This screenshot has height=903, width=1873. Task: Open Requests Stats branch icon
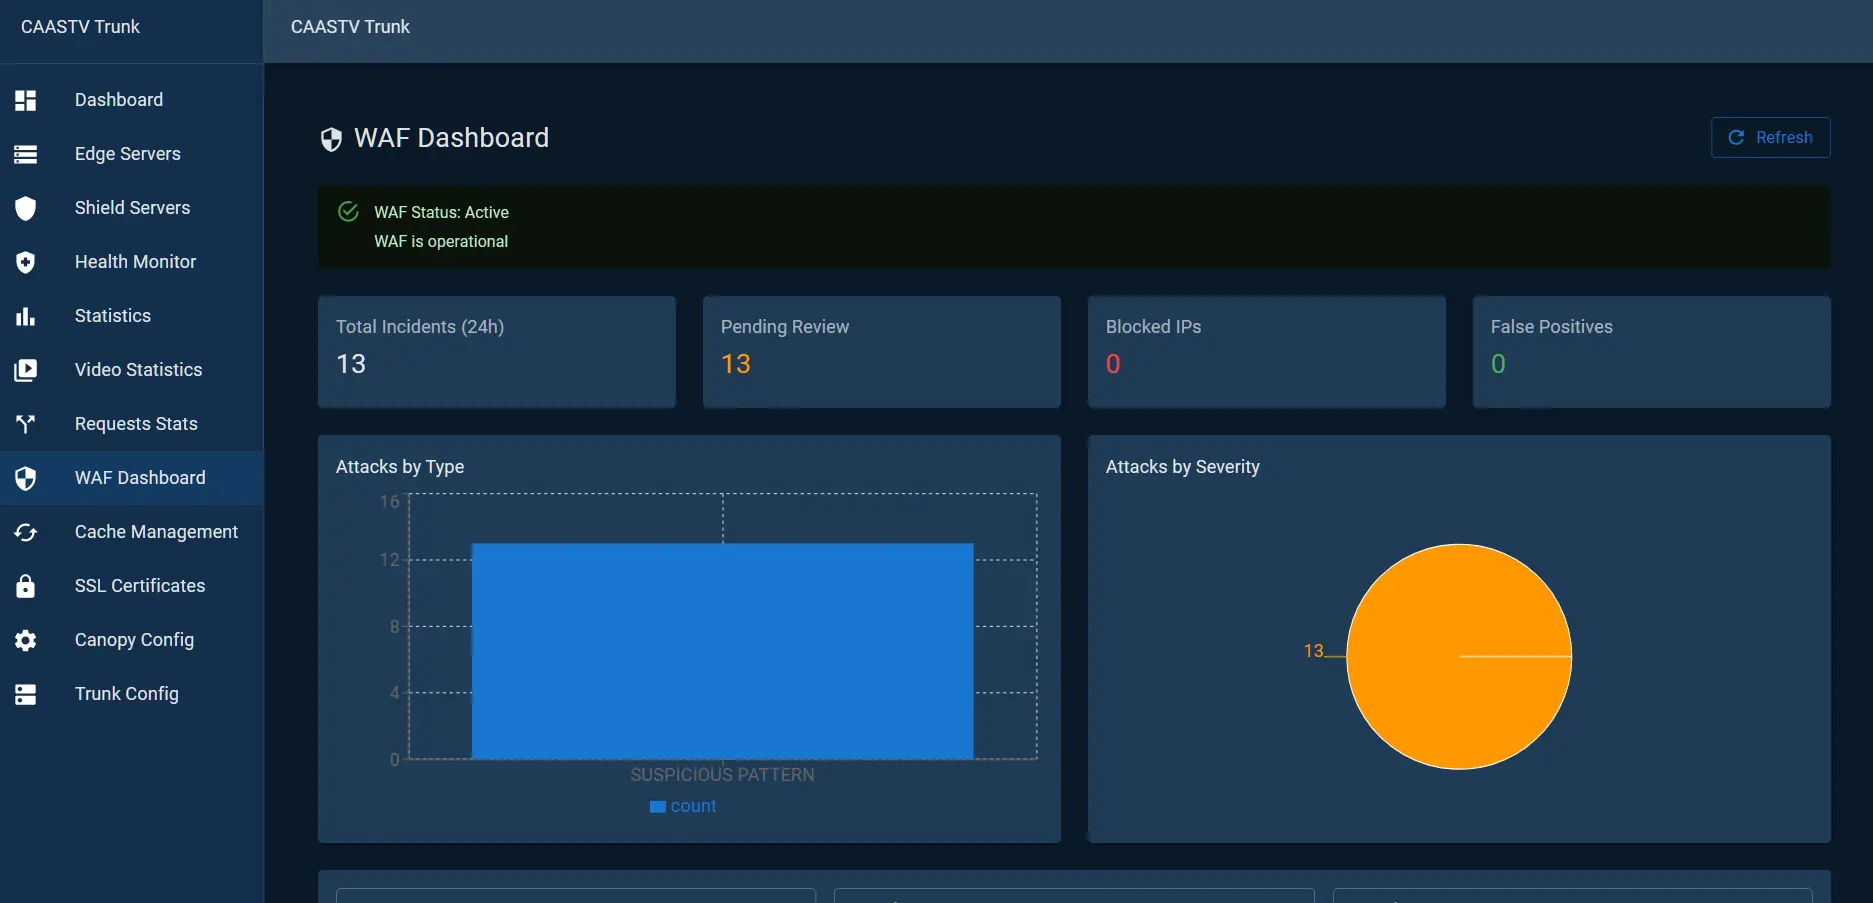coord(25,424)
